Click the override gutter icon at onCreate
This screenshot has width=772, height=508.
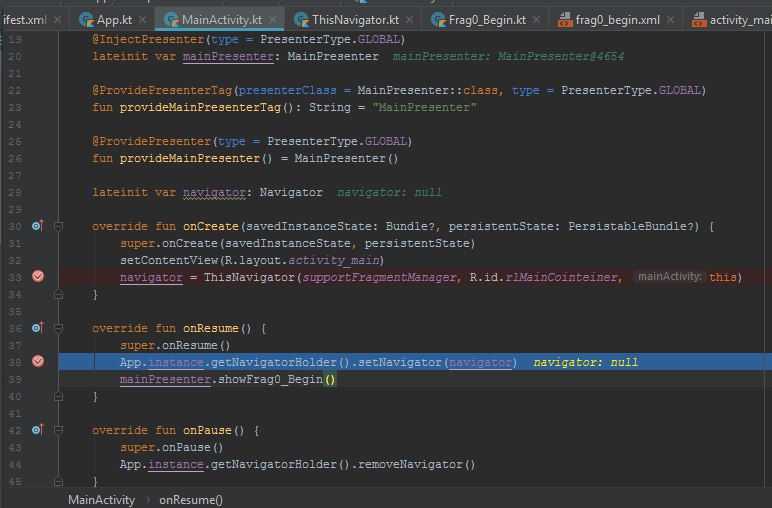38,226
